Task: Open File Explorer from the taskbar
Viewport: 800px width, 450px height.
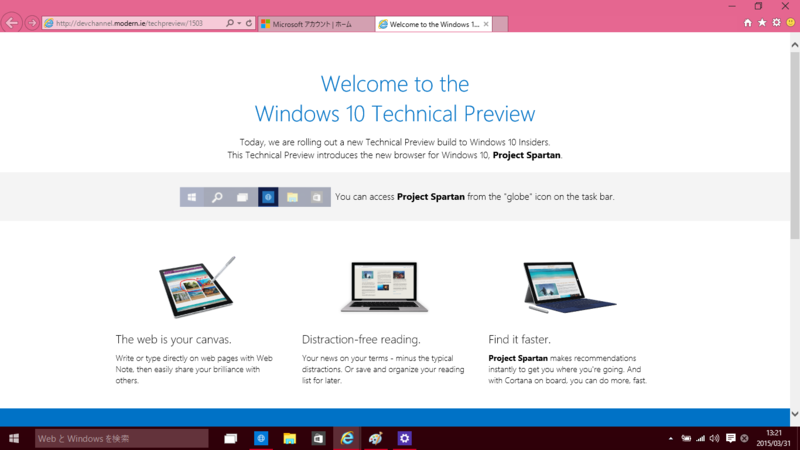Action: tap(290, 438)
